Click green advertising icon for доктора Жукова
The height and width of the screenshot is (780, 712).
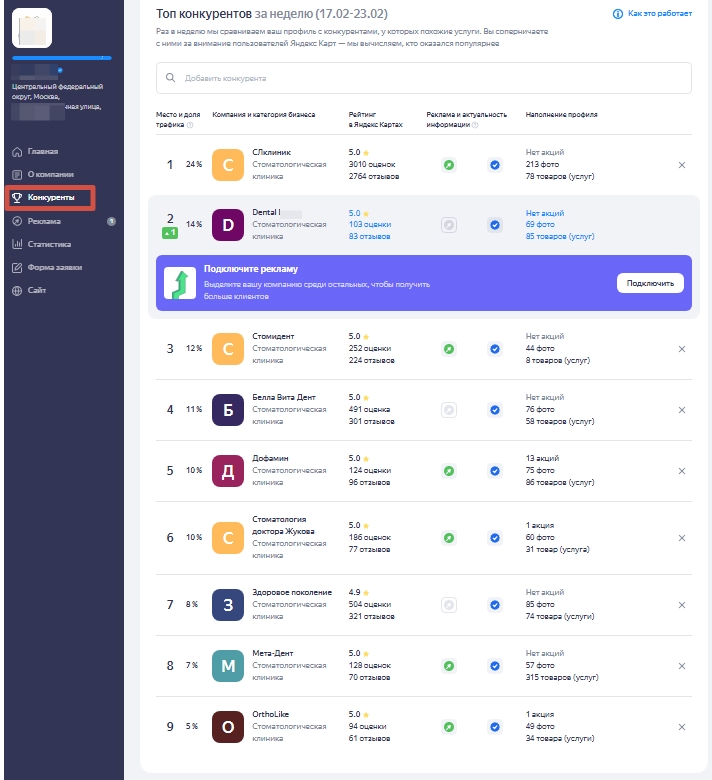coord(449,538)
